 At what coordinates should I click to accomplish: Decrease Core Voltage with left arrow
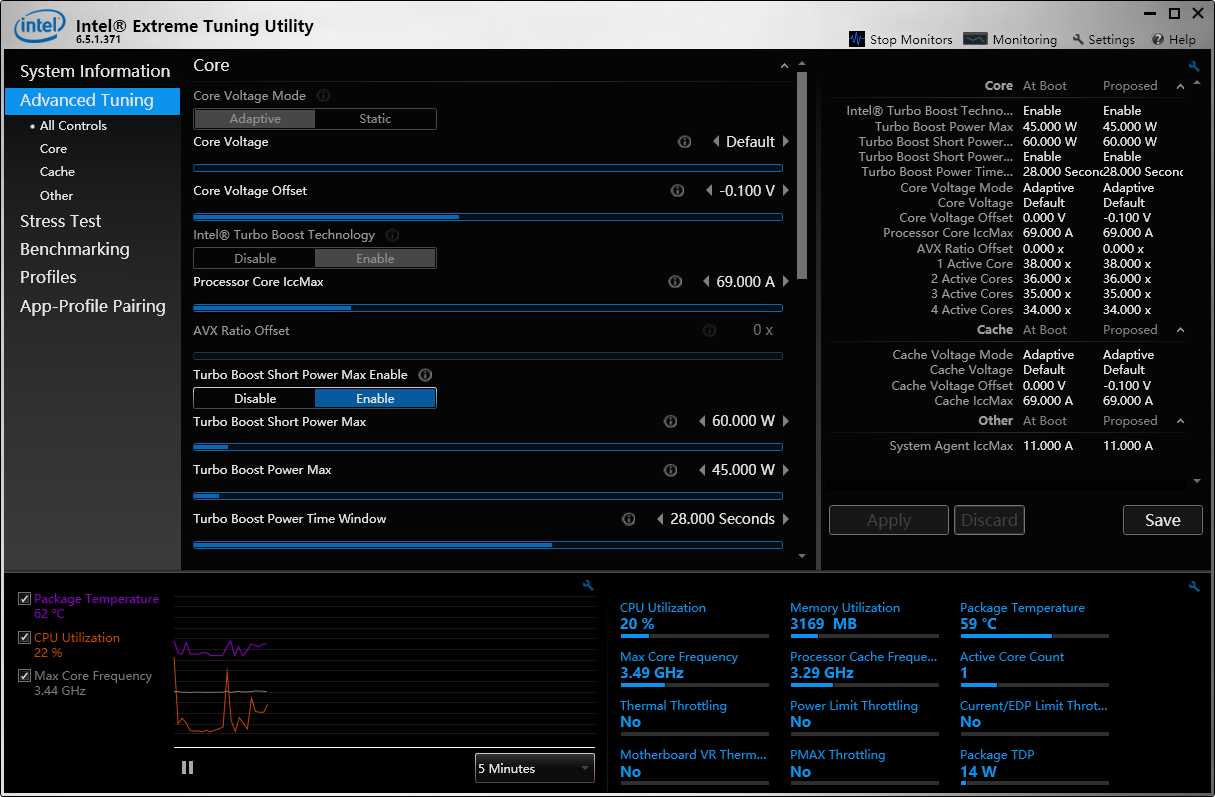pos(716,142)
